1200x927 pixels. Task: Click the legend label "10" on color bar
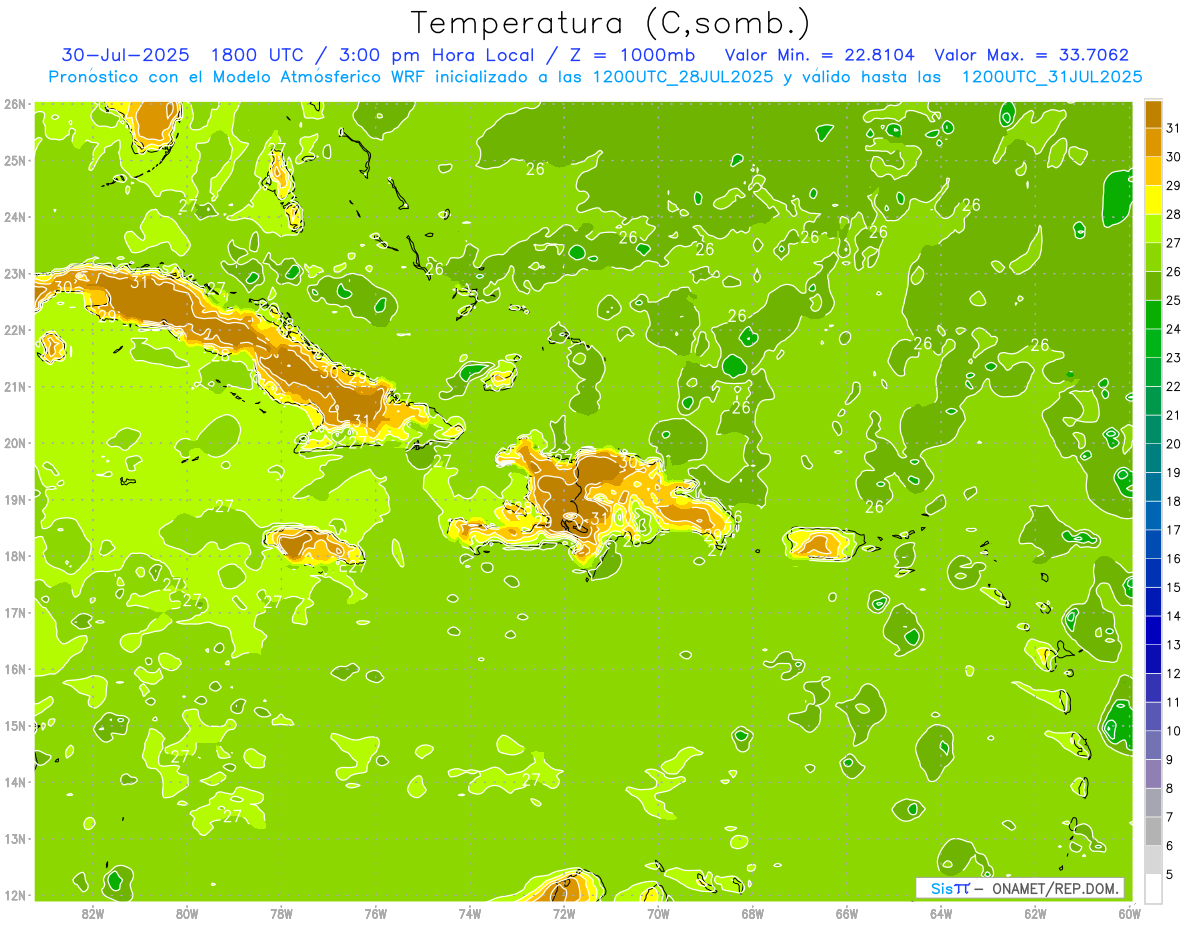(1174, 731)
